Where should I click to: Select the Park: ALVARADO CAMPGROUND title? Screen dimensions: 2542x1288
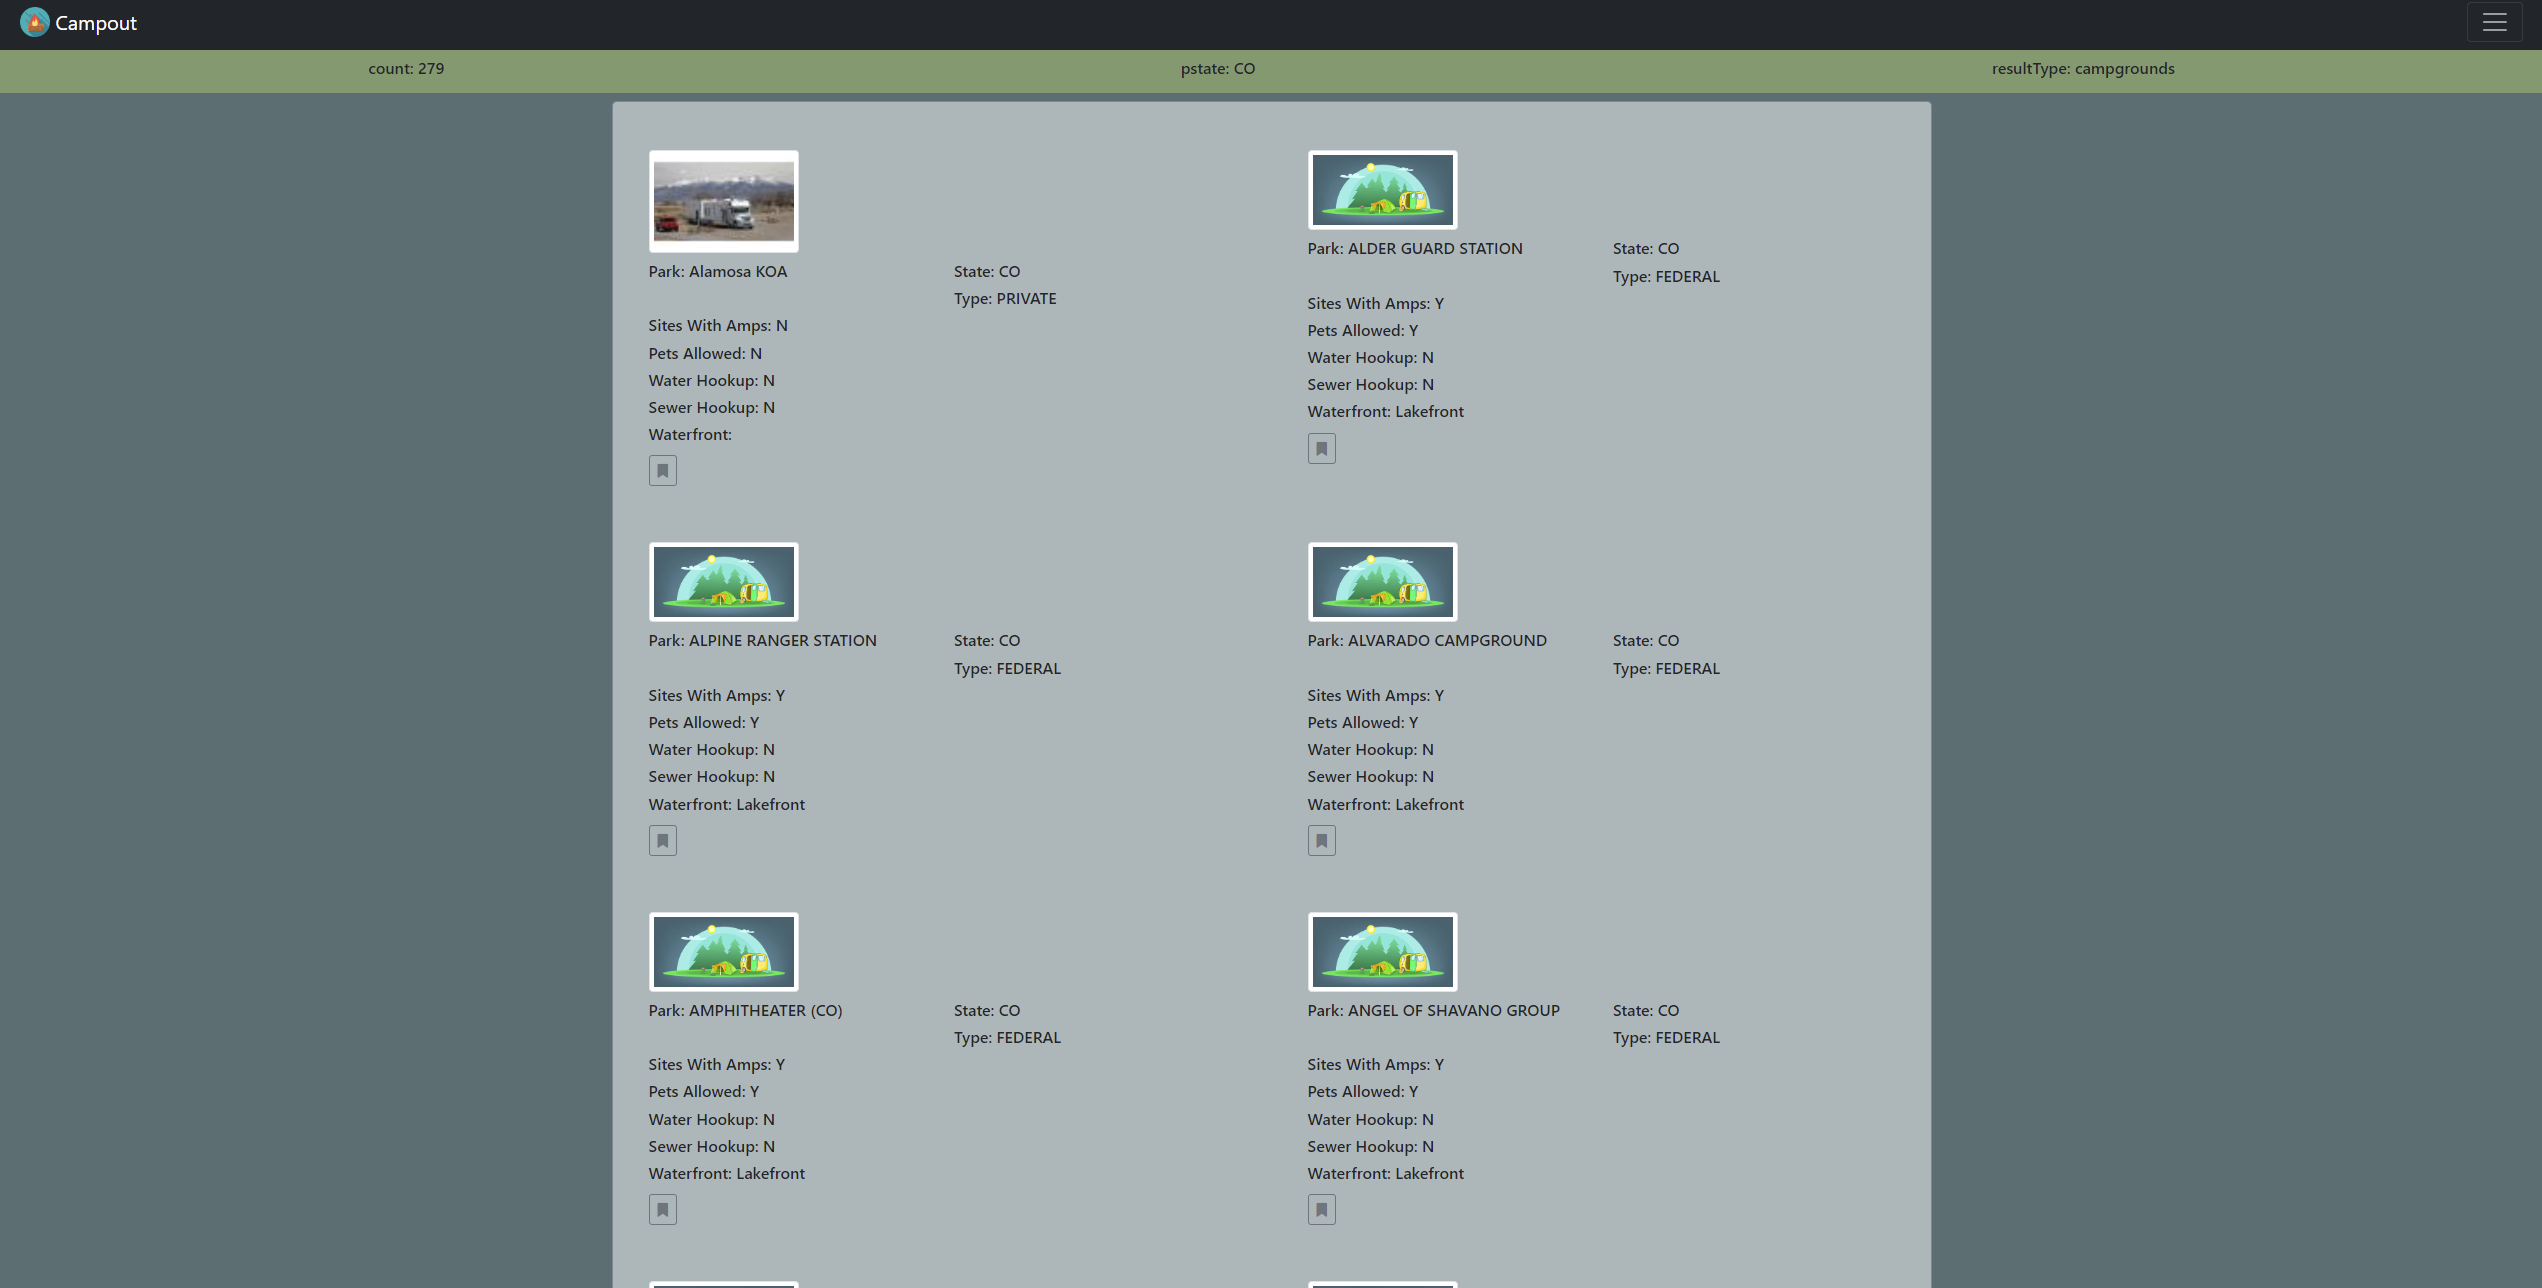(x=1426, y=641)
